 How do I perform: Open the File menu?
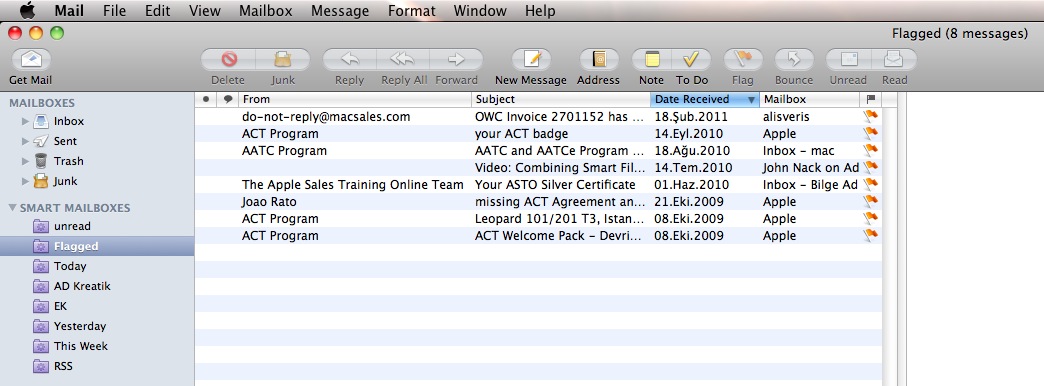pyautogui.click(x=115, y=11)
